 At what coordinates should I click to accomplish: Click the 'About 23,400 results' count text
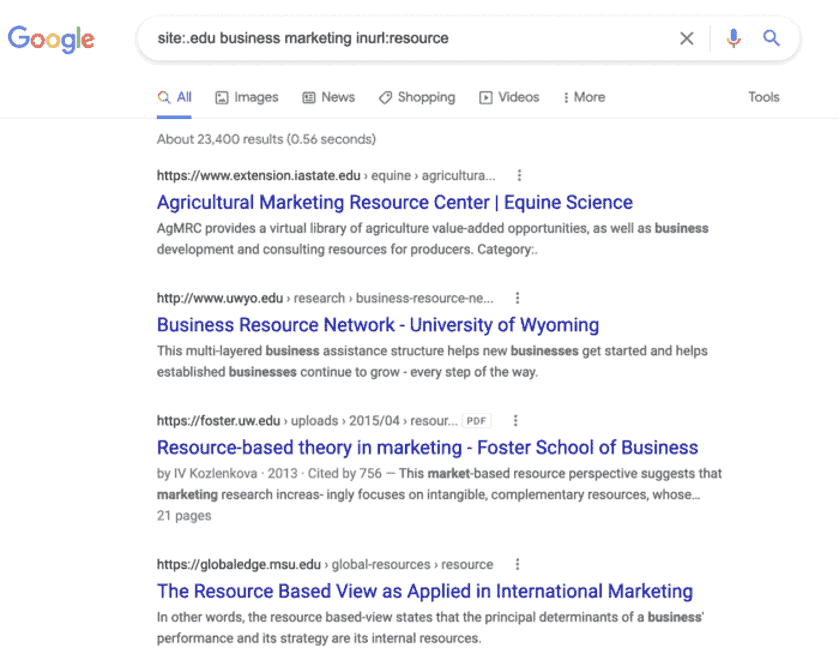point(266,139)
